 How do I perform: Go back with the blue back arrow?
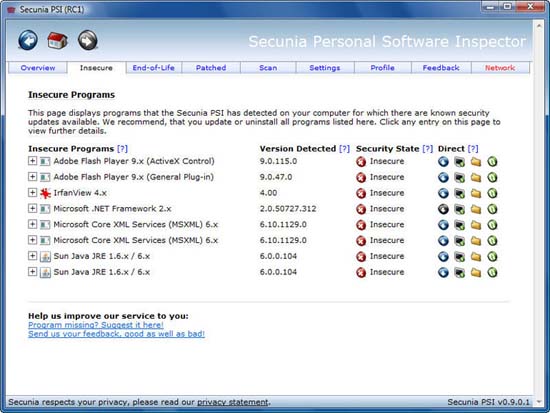(28, 40)
